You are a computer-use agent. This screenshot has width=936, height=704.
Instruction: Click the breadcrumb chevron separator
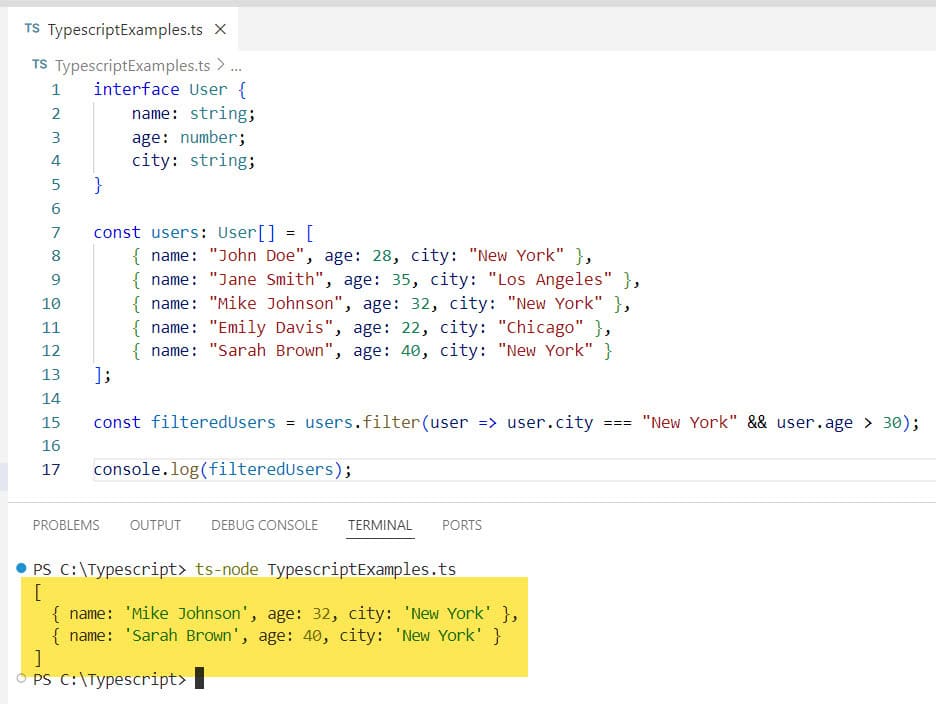[221, 64]
